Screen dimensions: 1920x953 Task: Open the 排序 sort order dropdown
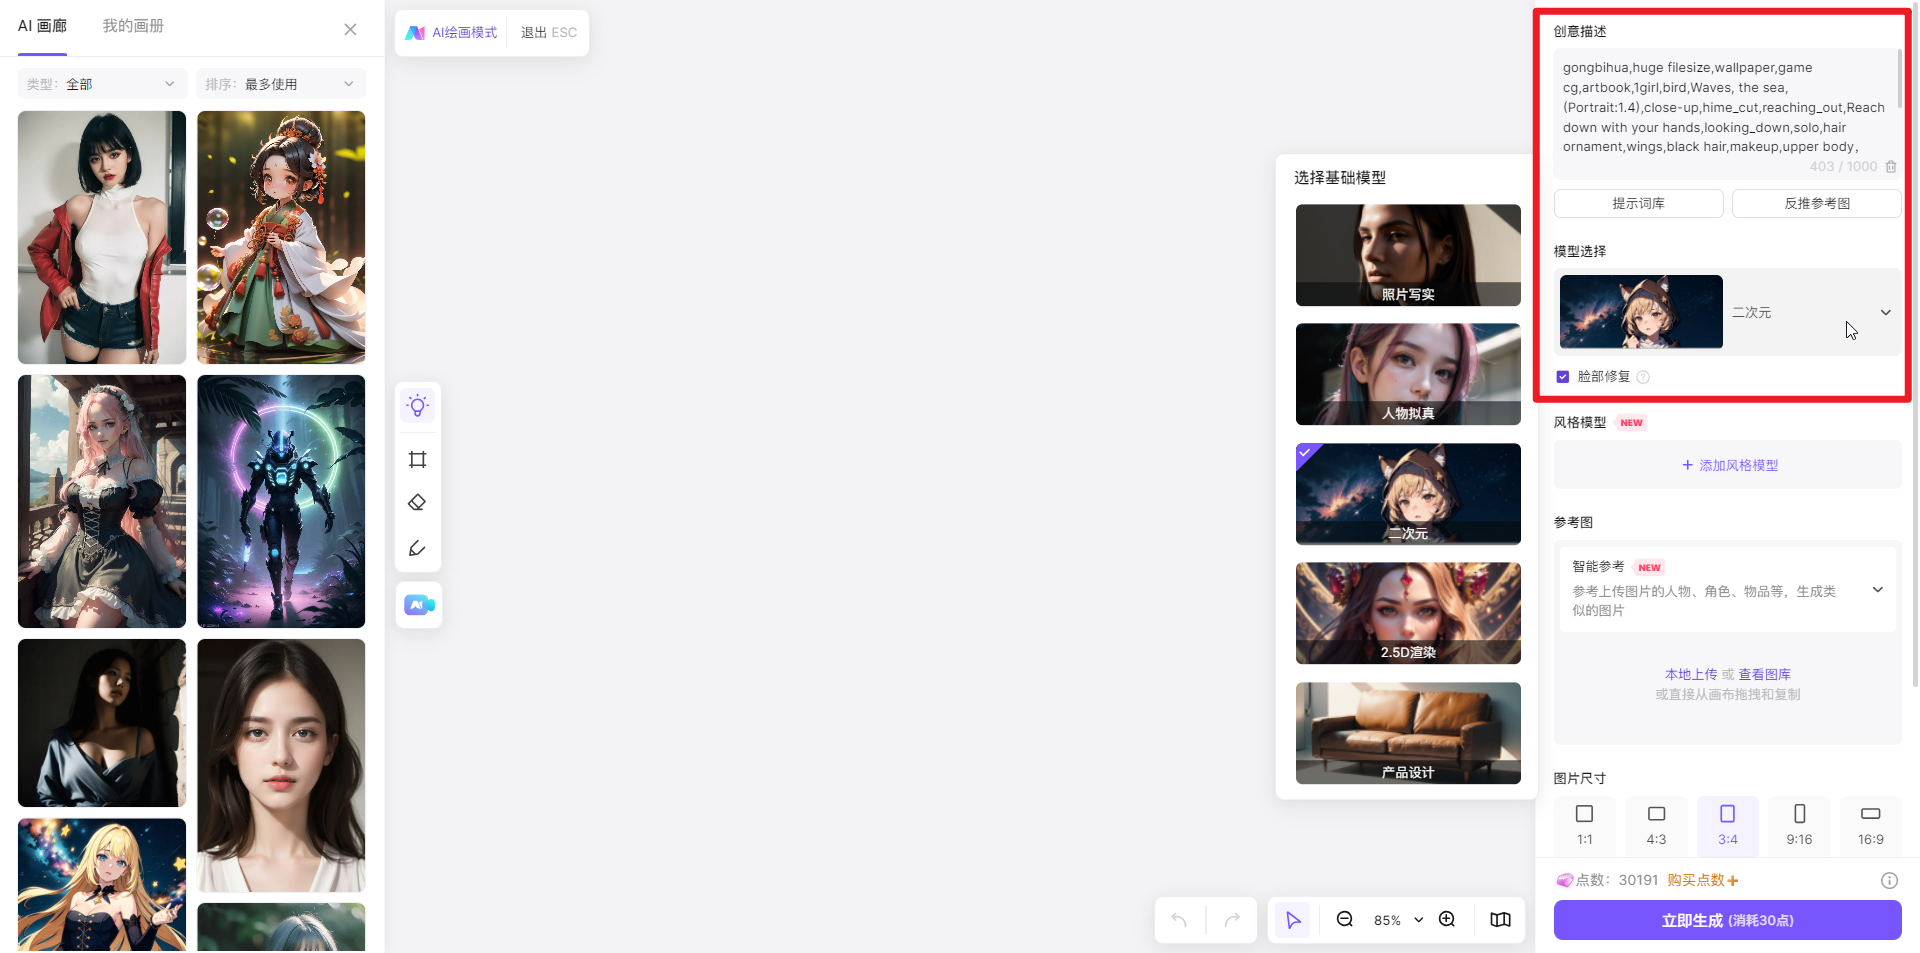(280, 84)
